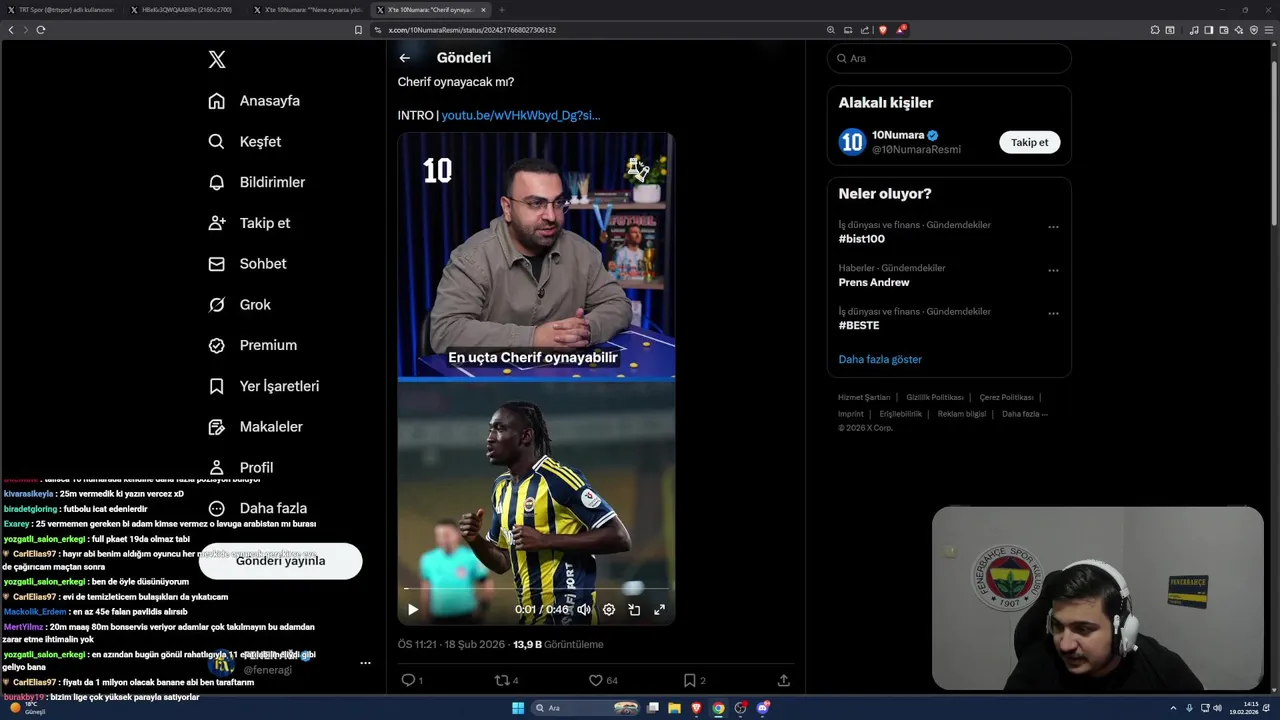
Task: Follow 10Numara with the Takip et button
Action: click(x=1029, y=142)
